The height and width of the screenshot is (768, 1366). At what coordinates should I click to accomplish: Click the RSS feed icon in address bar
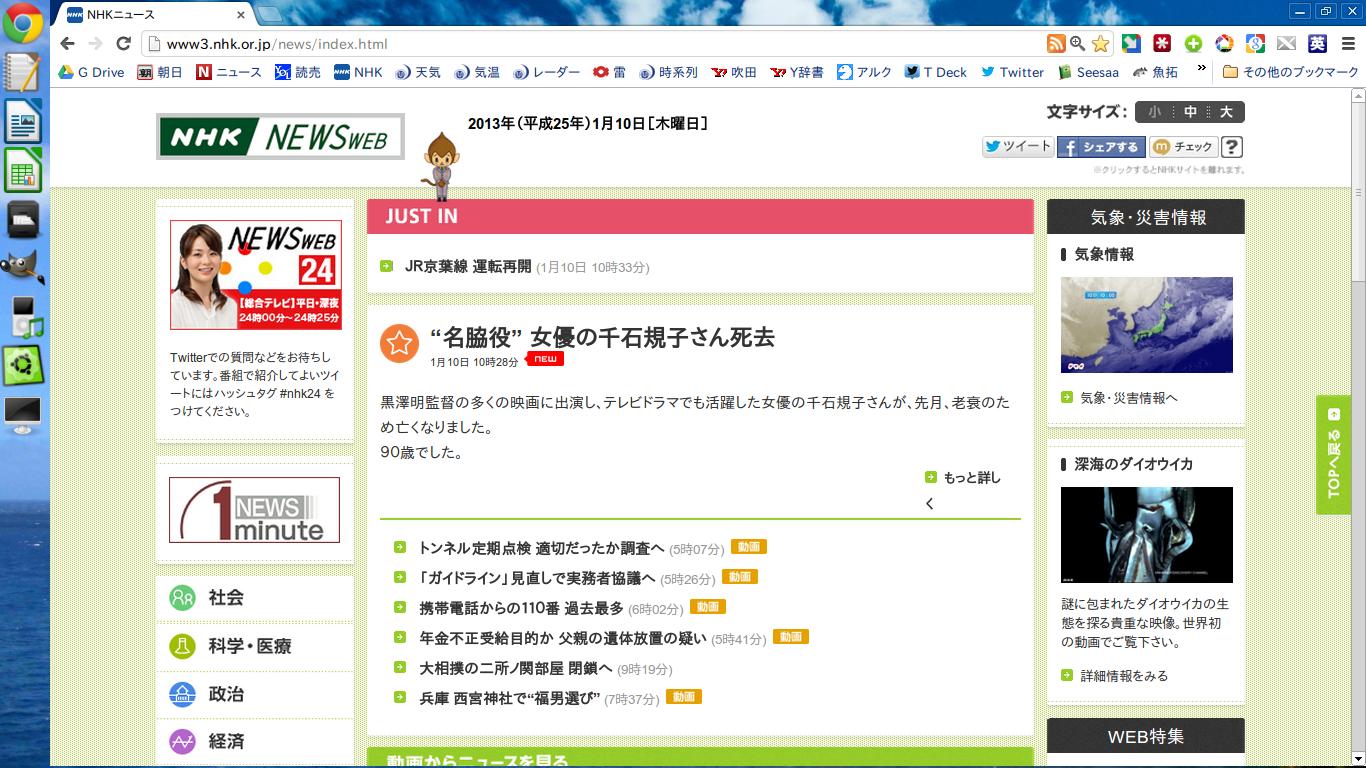(1055, 43)
